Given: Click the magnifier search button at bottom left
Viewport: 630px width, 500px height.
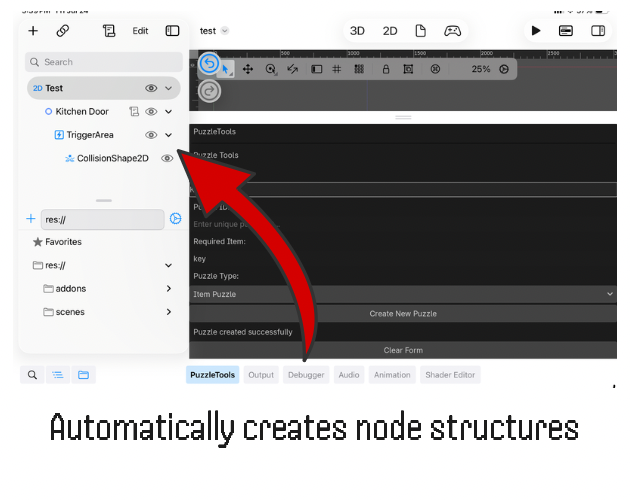Looking at the screenshot, I should tap(32, 375).
